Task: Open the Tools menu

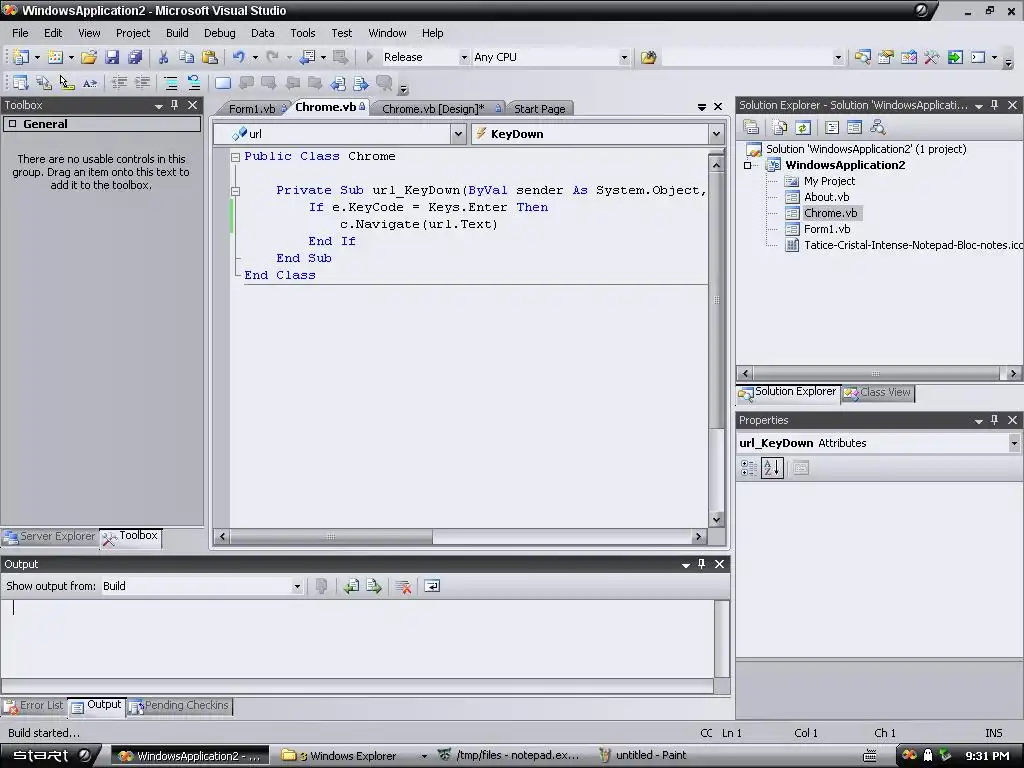Action: tap(302, 33)
